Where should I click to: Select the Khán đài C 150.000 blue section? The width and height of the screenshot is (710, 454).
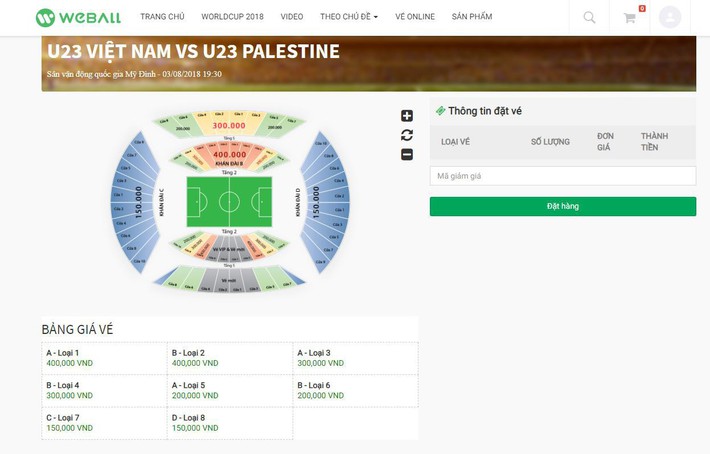[139, 202]
